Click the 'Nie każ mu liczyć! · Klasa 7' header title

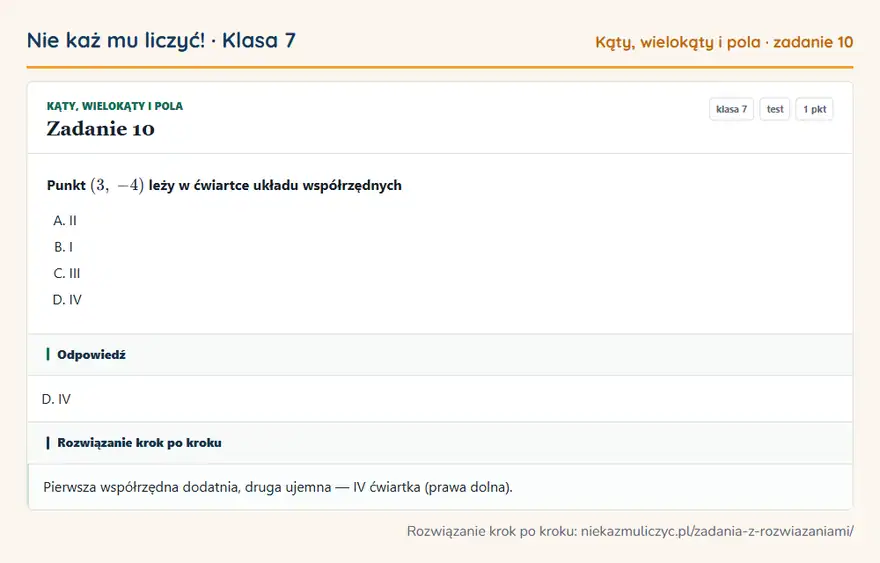tap(161, 40)
